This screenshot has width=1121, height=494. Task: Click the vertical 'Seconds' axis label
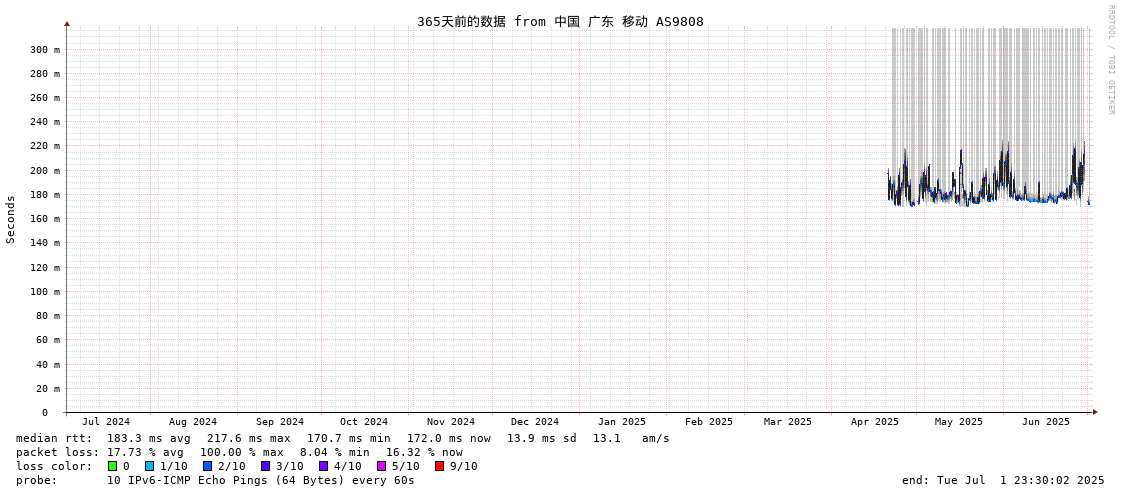(11, 219)
